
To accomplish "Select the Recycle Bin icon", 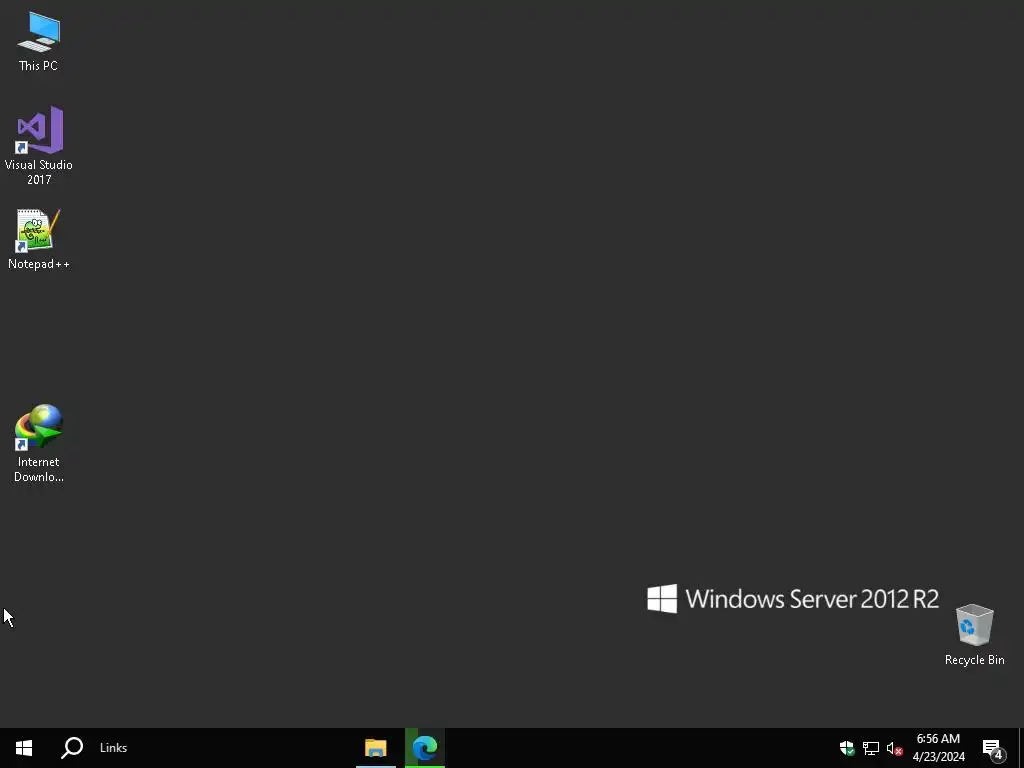I will click(974, 635).
